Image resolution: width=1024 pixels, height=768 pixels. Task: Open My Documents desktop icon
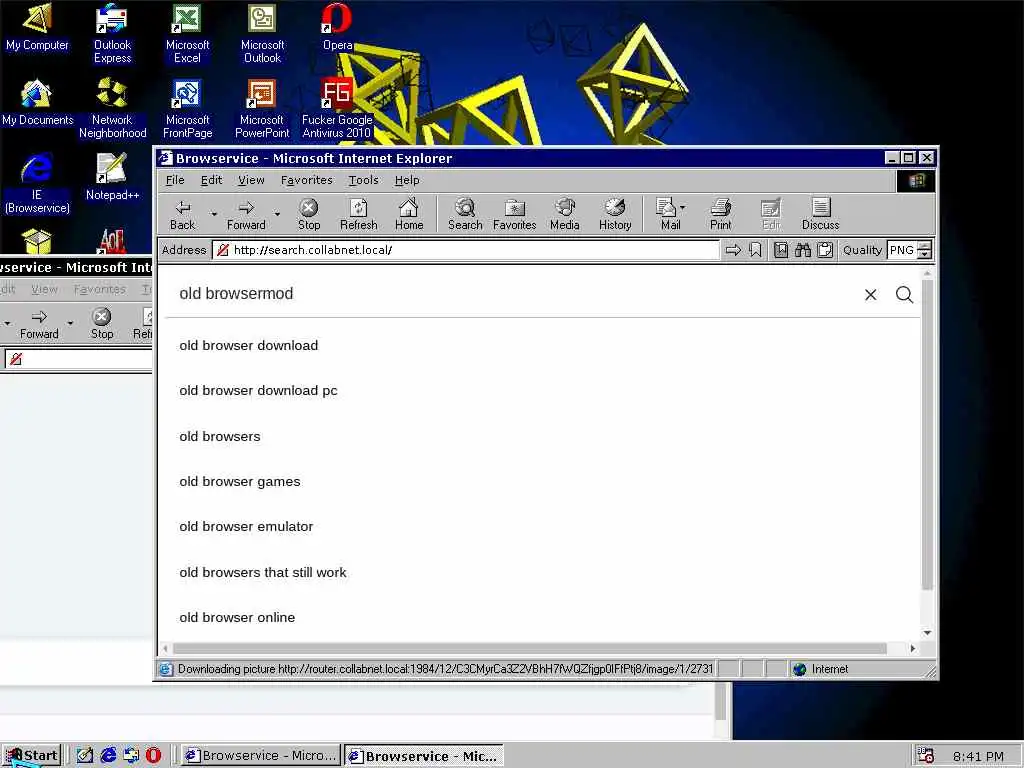[37, 103]
